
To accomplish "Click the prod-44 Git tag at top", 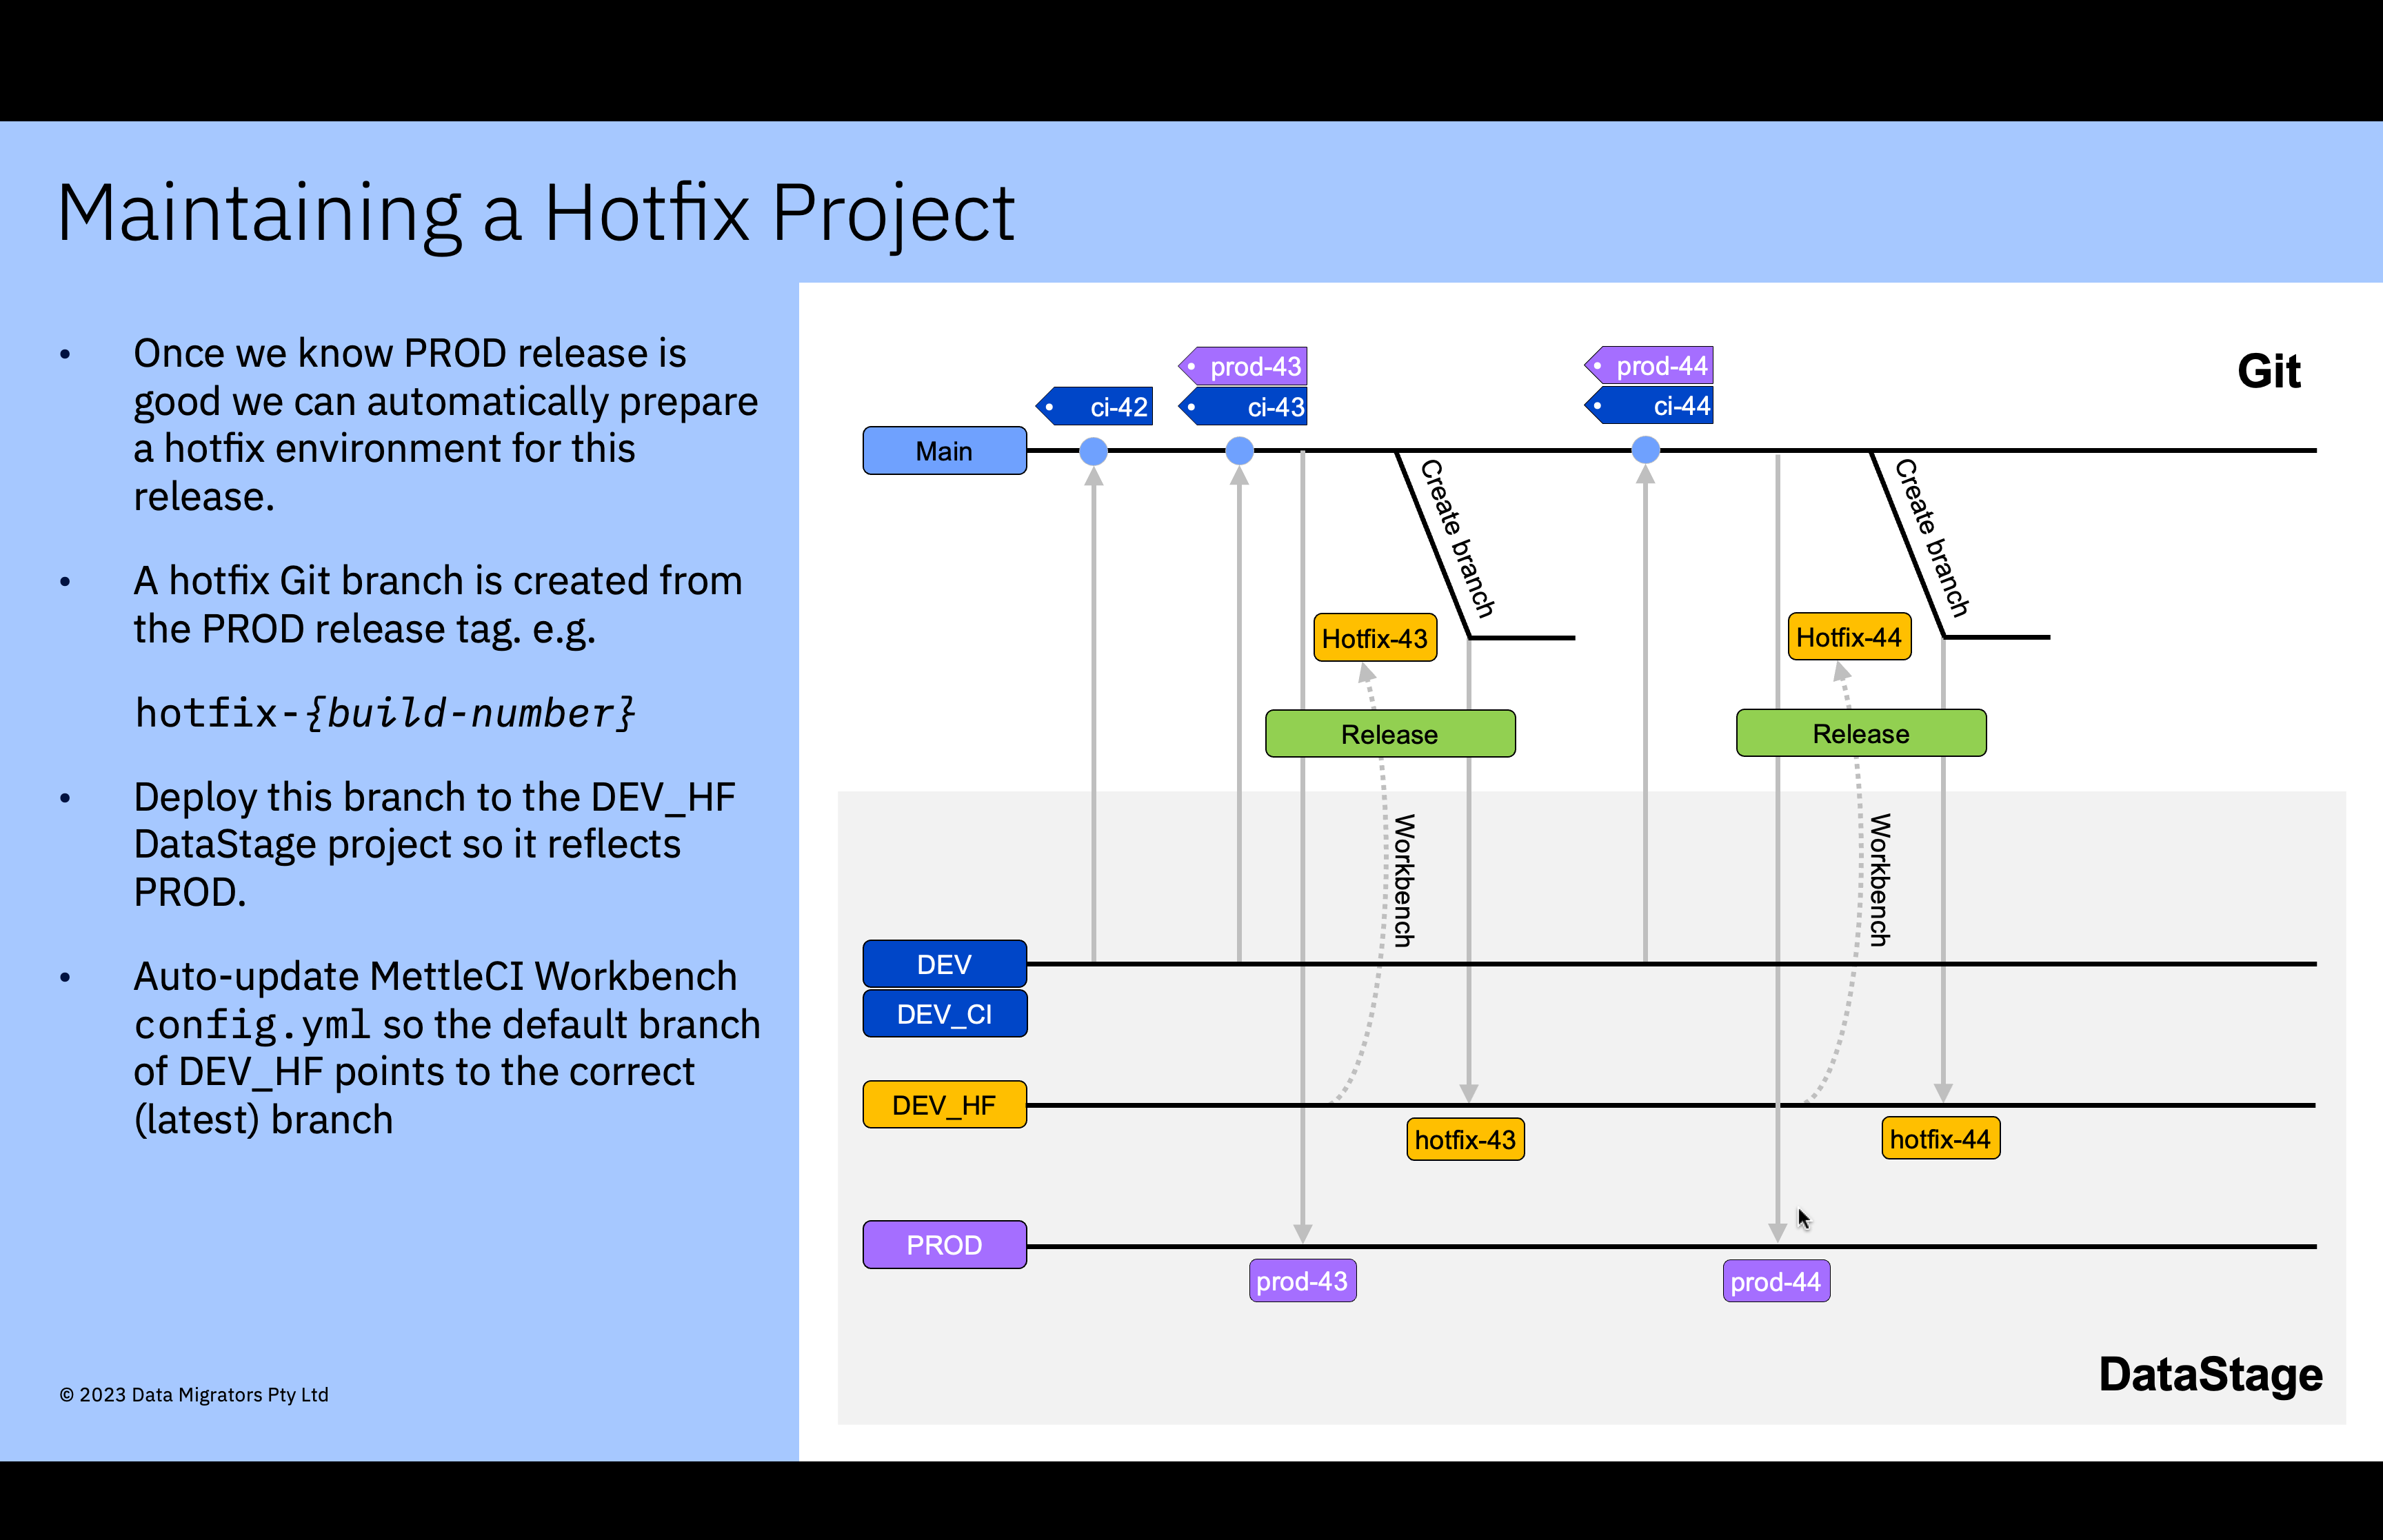I will 1650,365.
